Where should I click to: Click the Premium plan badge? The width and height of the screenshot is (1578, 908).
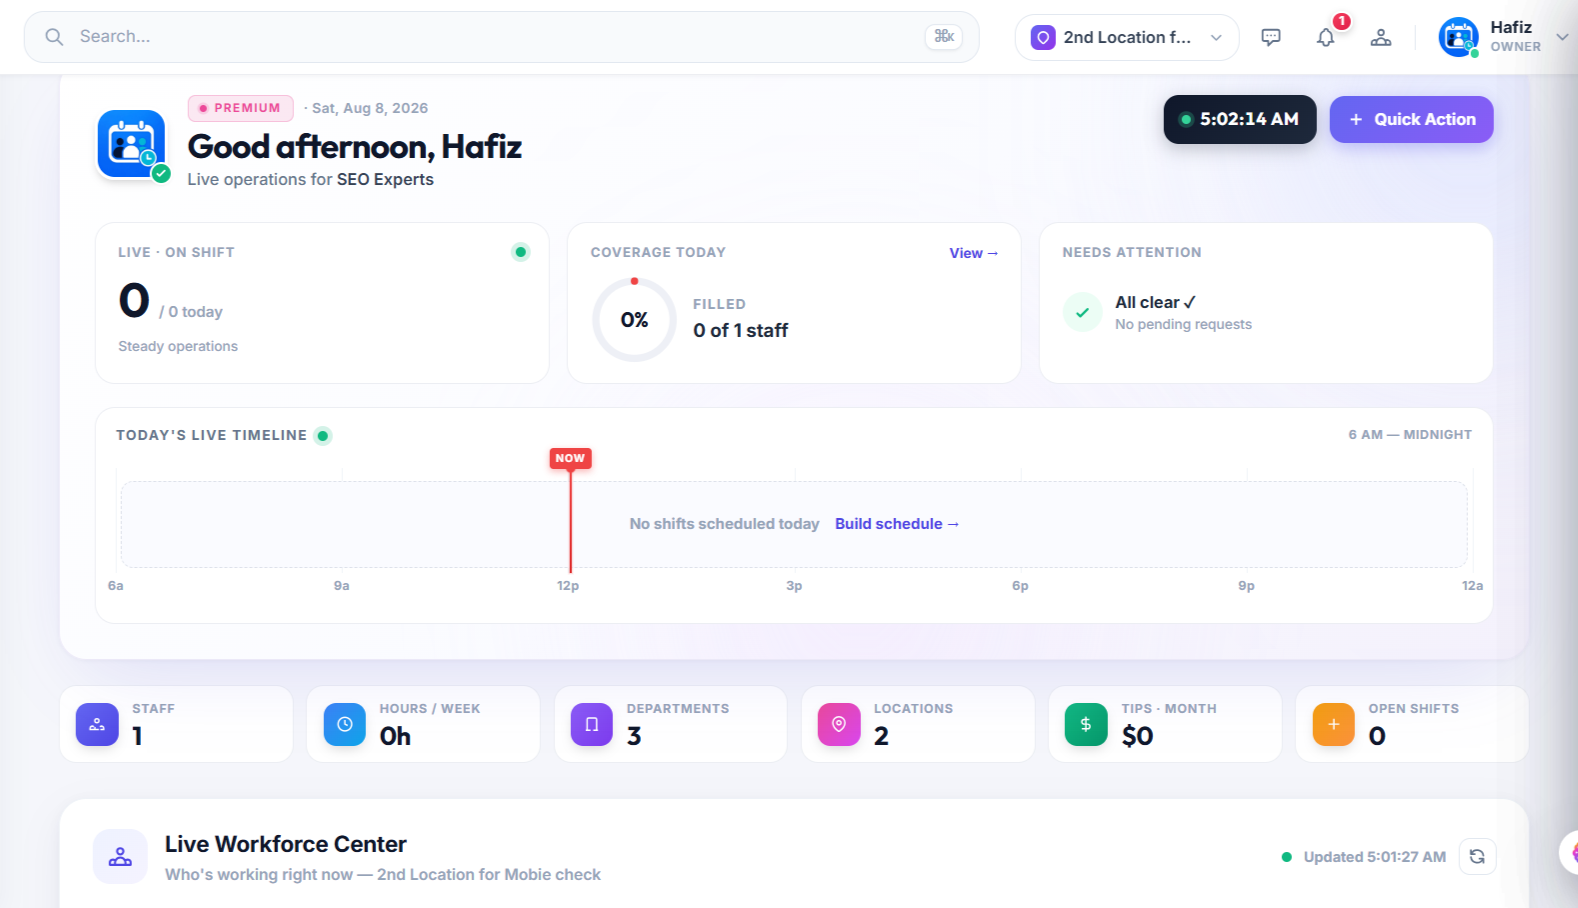pos(240,108)
